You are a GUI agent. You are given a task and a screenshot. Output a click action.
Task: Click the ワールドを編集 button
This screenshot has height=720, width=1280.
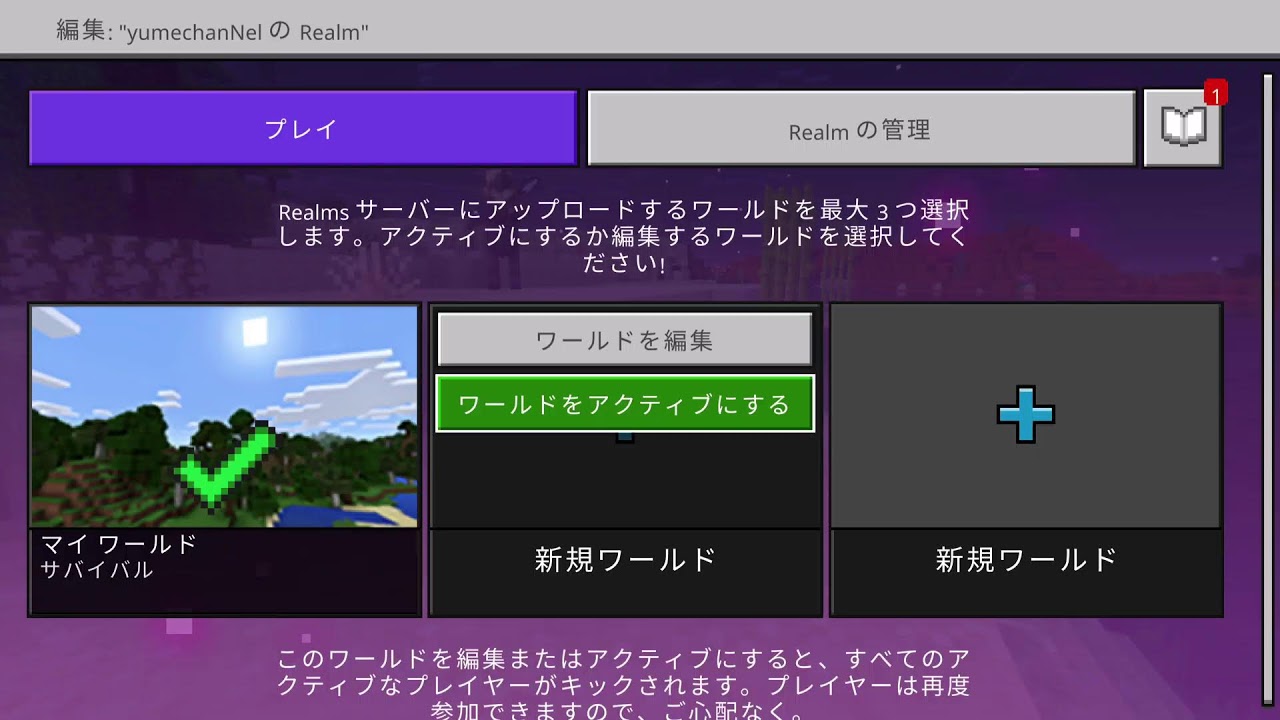(x=625, y=340)
